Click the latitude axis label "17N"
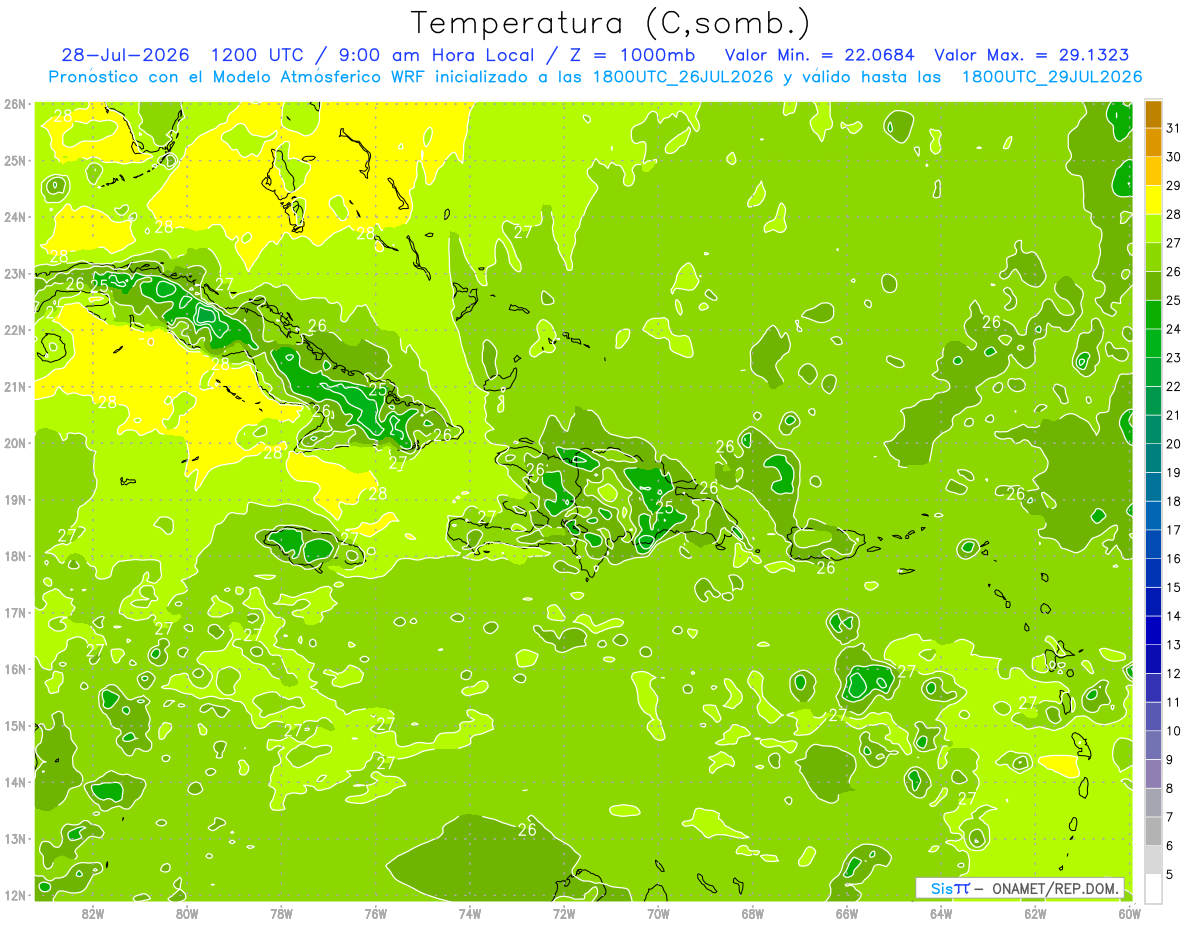The height and width of the screenshot is (927, 1200). coord(14,613)
